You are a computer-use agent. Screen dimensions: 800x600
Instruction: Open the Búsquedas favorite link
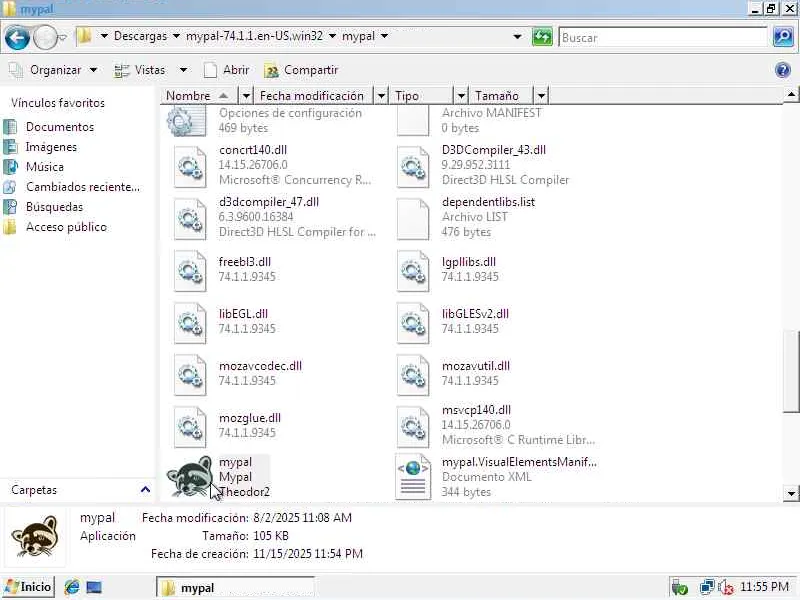tap(54, 207)
